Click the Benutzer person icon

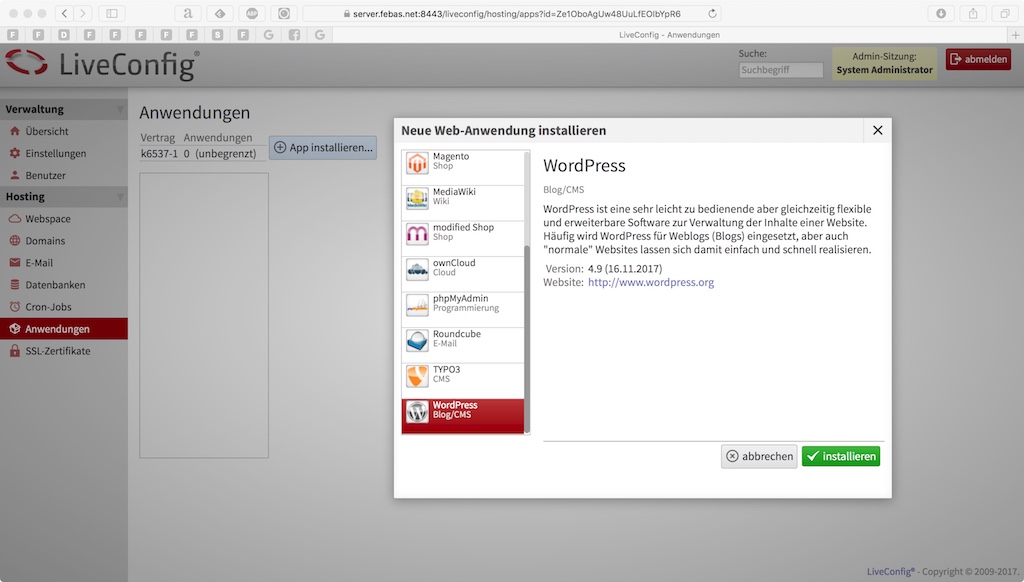tap(14, 175)
